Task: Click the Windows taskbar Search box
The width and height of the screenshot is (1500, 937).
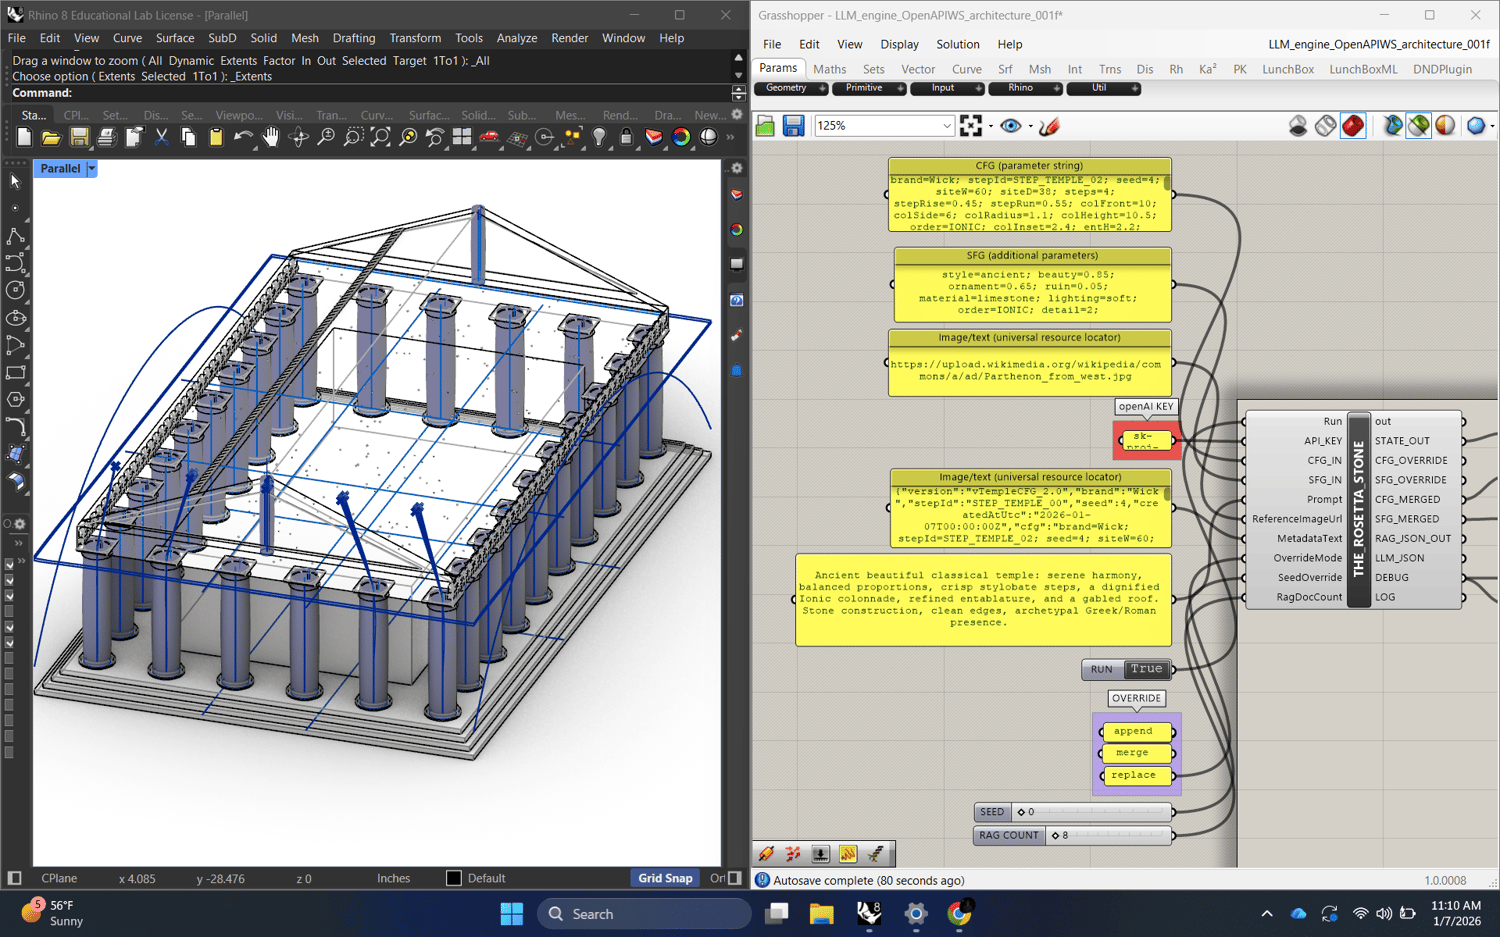Action: tap(644, 914)
